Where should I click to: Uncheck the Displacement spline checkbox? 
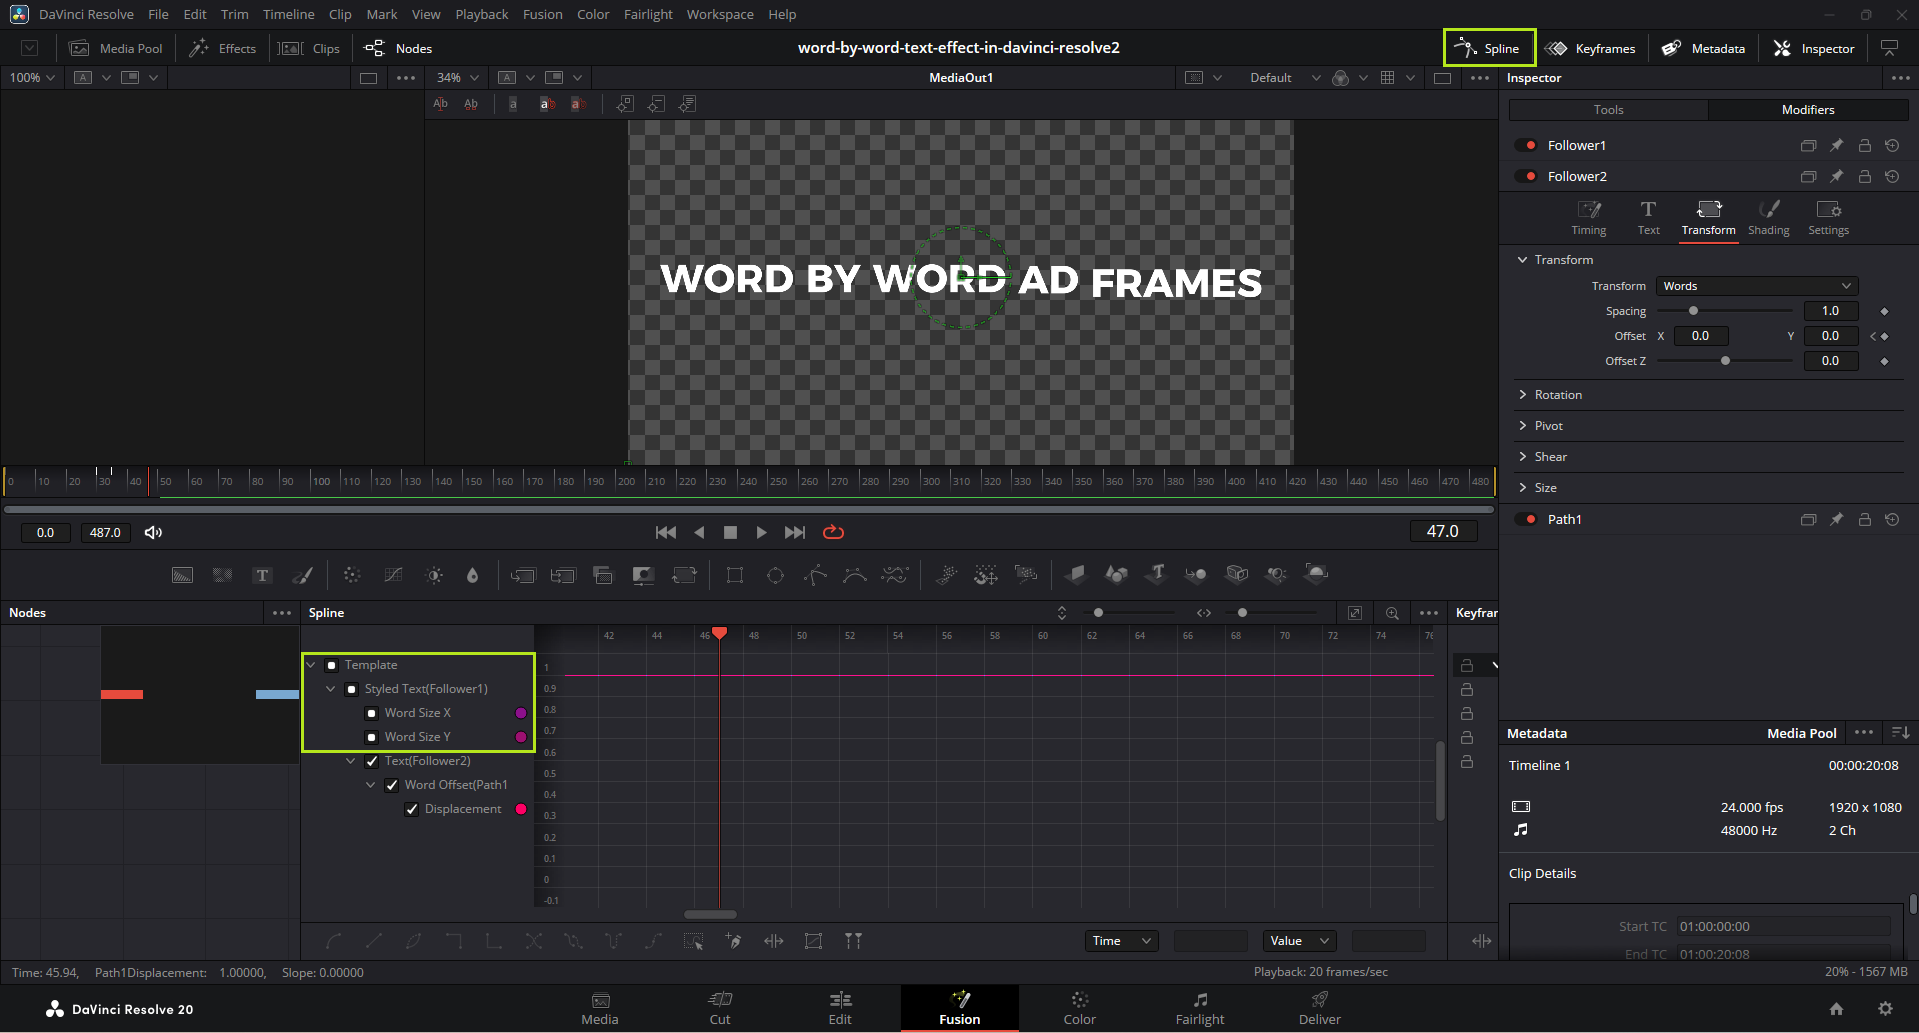coord(412,809)
